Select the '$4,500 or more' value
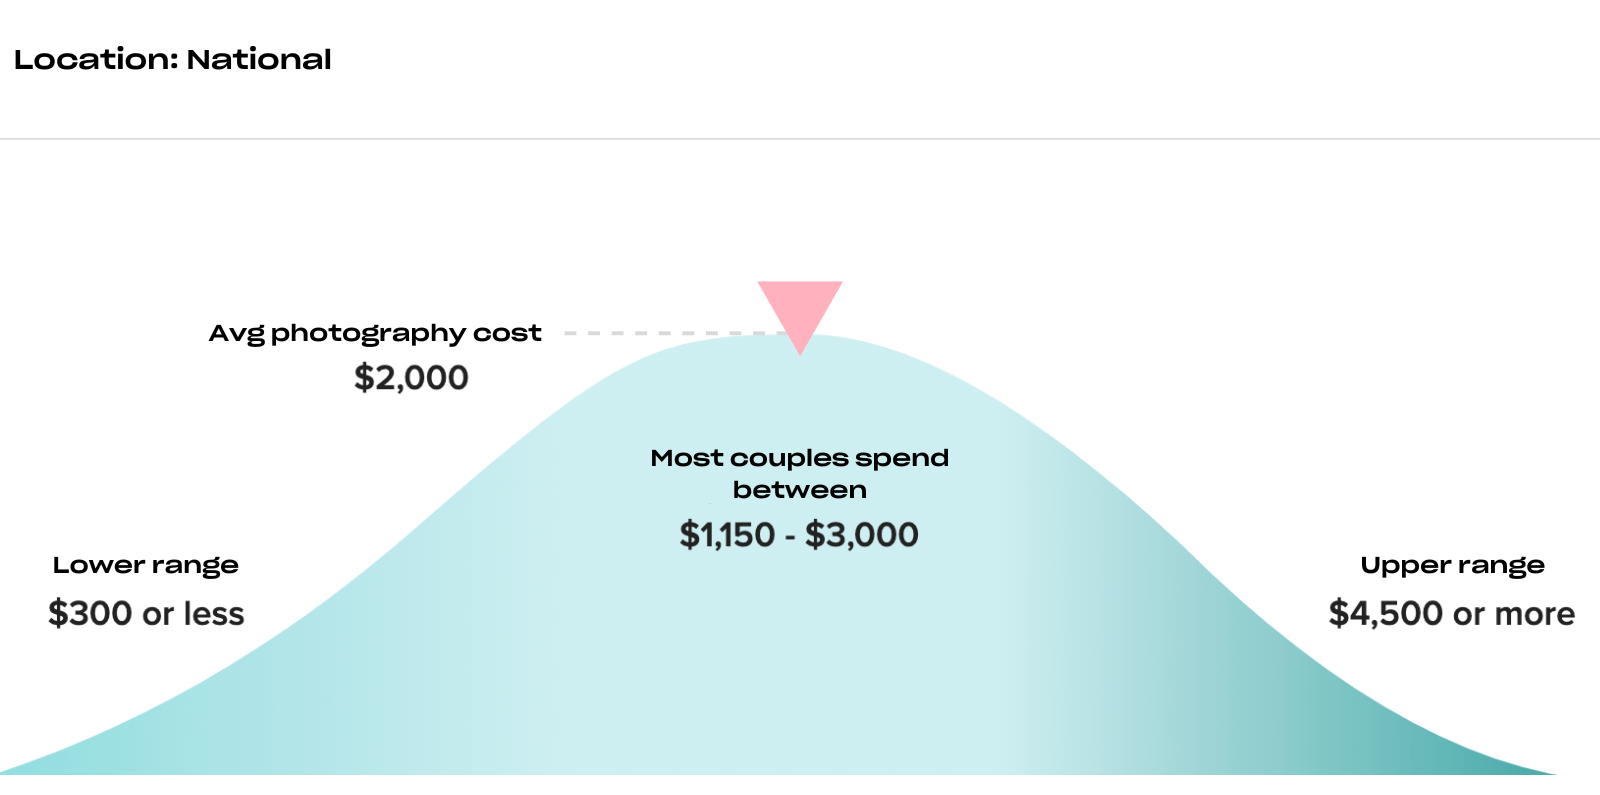 tap(1452, 613)
